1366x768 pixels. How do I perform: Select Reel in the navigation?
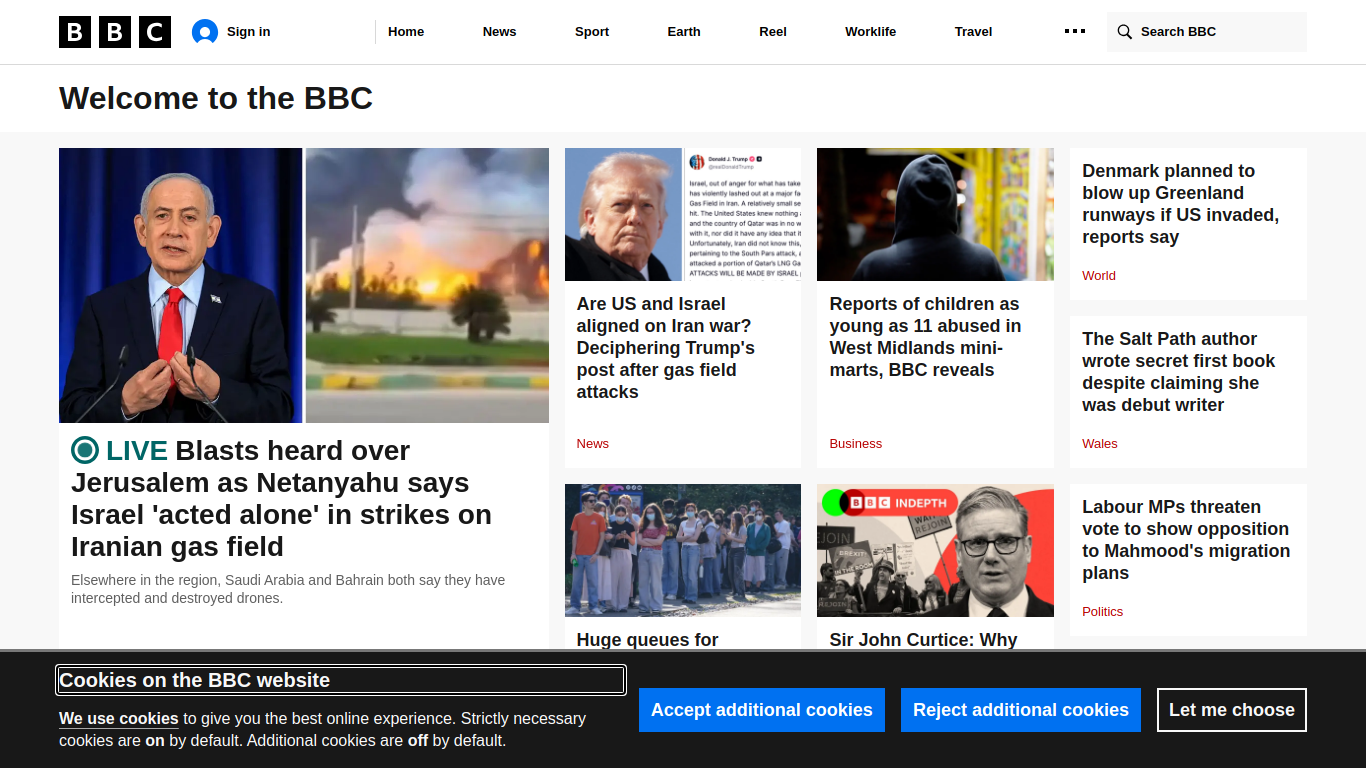click(x=773, y=32)
